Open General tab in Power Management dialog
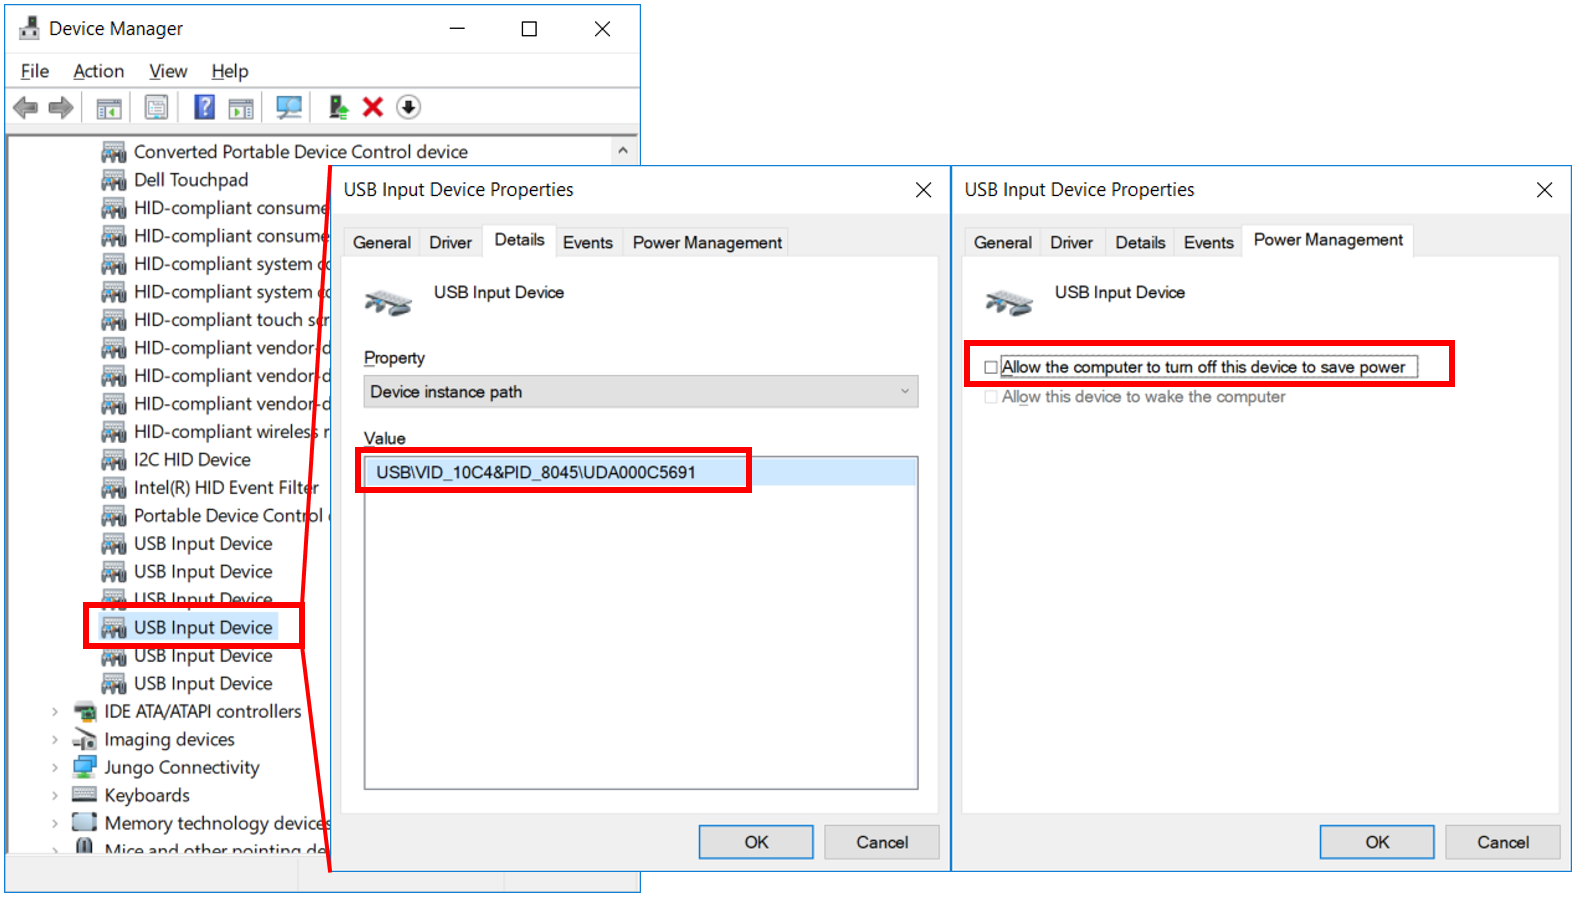 [1003, 242]
